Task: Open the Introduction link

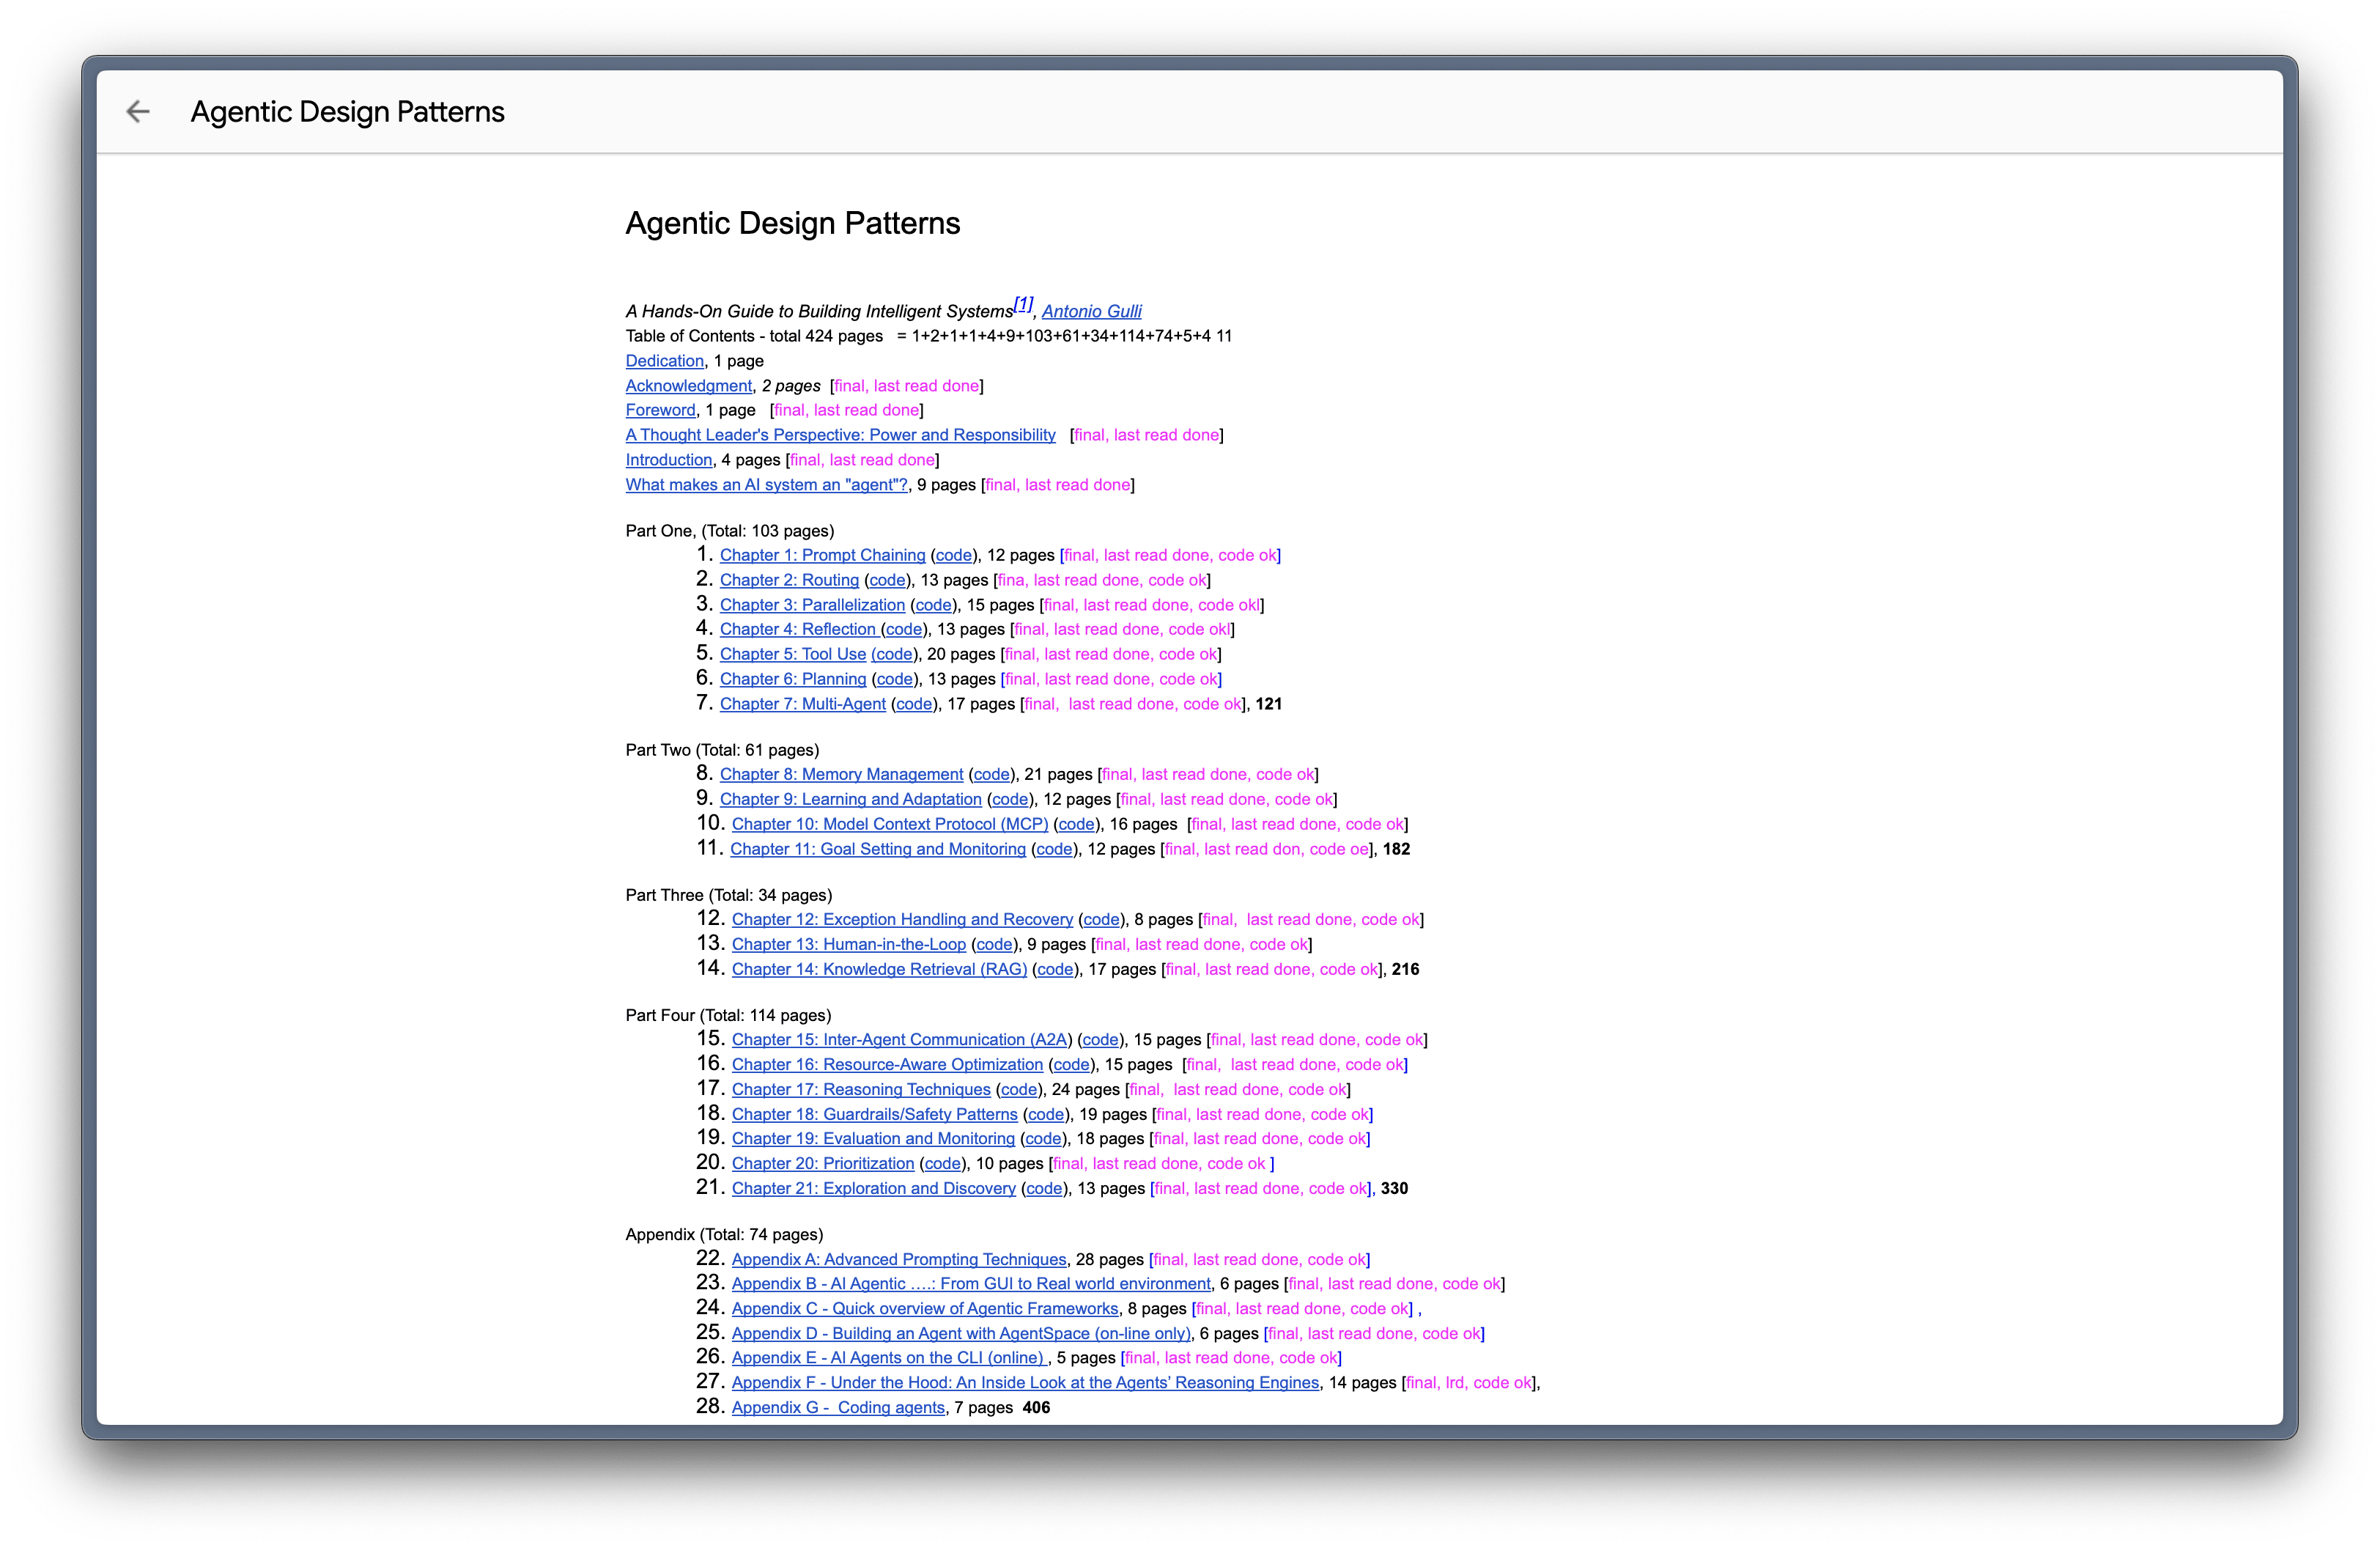Action: click(668, 460)
